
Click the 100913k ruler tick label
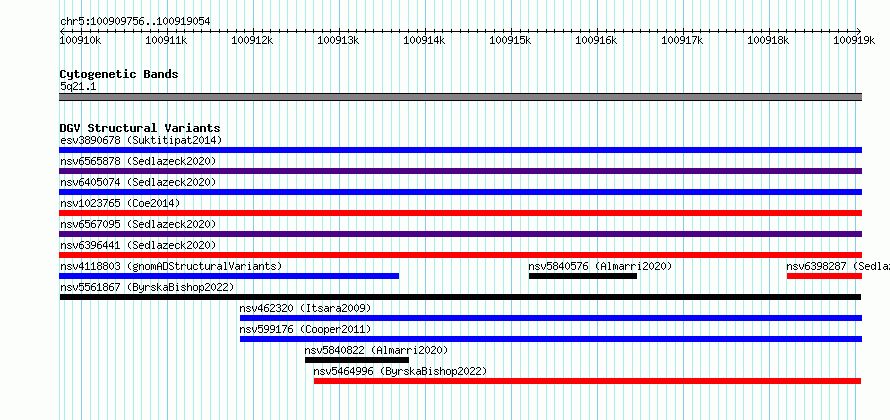coord(338,40)
